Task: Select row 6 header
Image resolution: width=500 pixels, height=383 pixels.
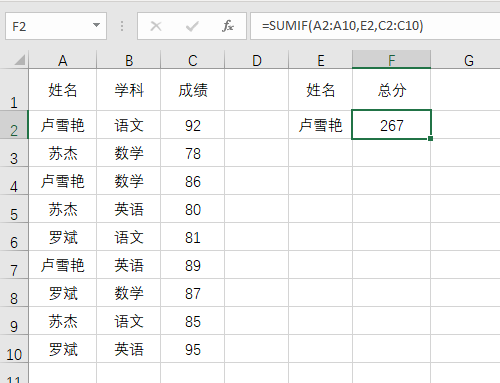Action: coord(14,237)
